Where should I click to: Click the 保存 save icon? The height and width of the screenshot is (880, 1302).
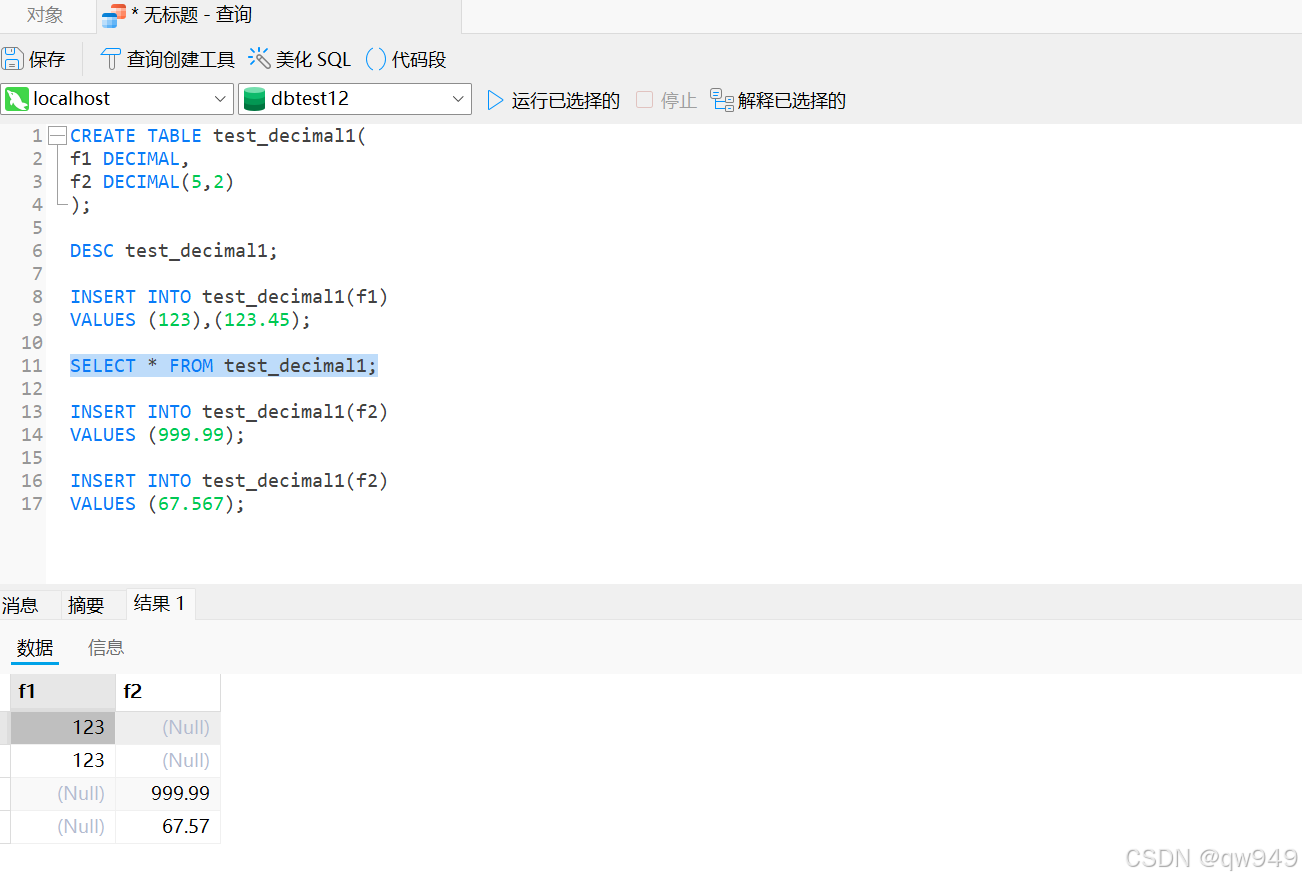click(14, 59)
